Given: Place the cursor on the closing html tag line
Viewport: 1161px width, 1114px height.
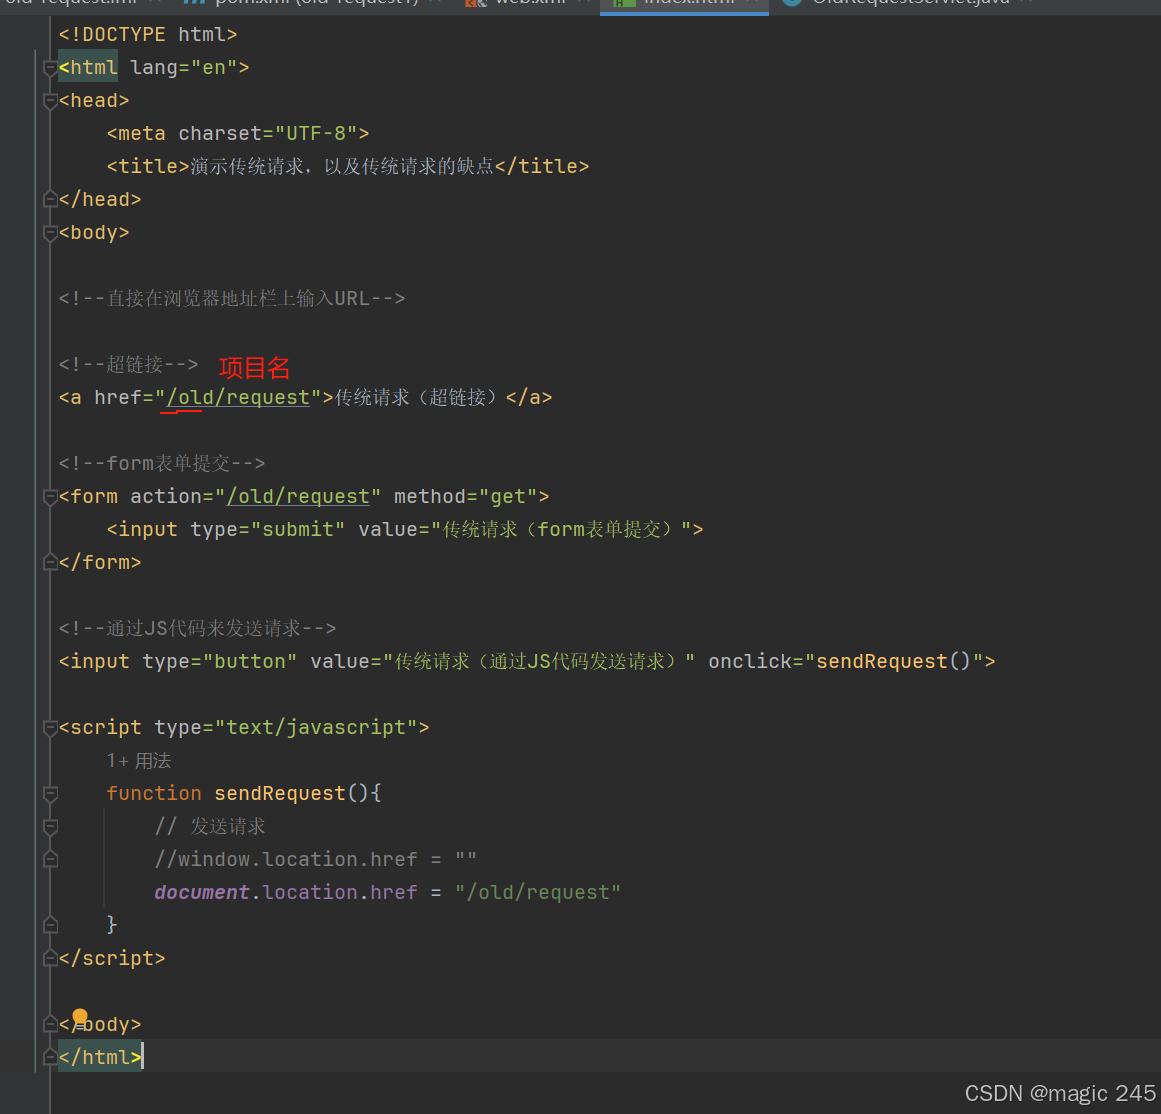Looking at the screenshot, I should pyautogui.click(x=99, y=1056).
